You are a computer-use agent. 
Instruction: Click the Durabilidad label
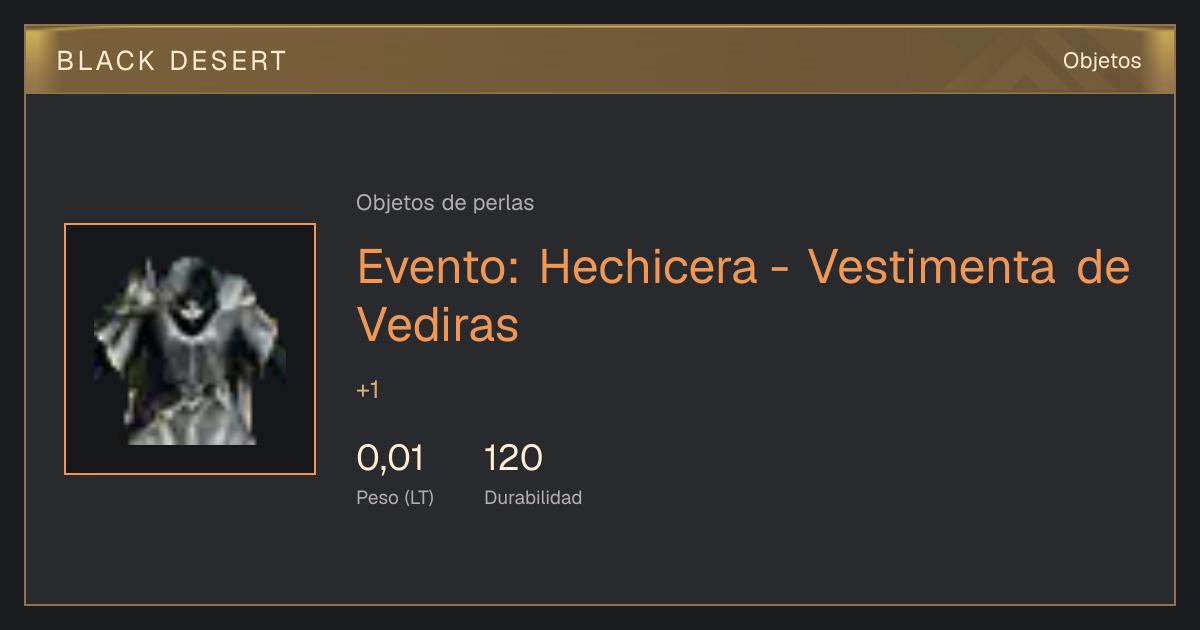(x=533, y=497)
